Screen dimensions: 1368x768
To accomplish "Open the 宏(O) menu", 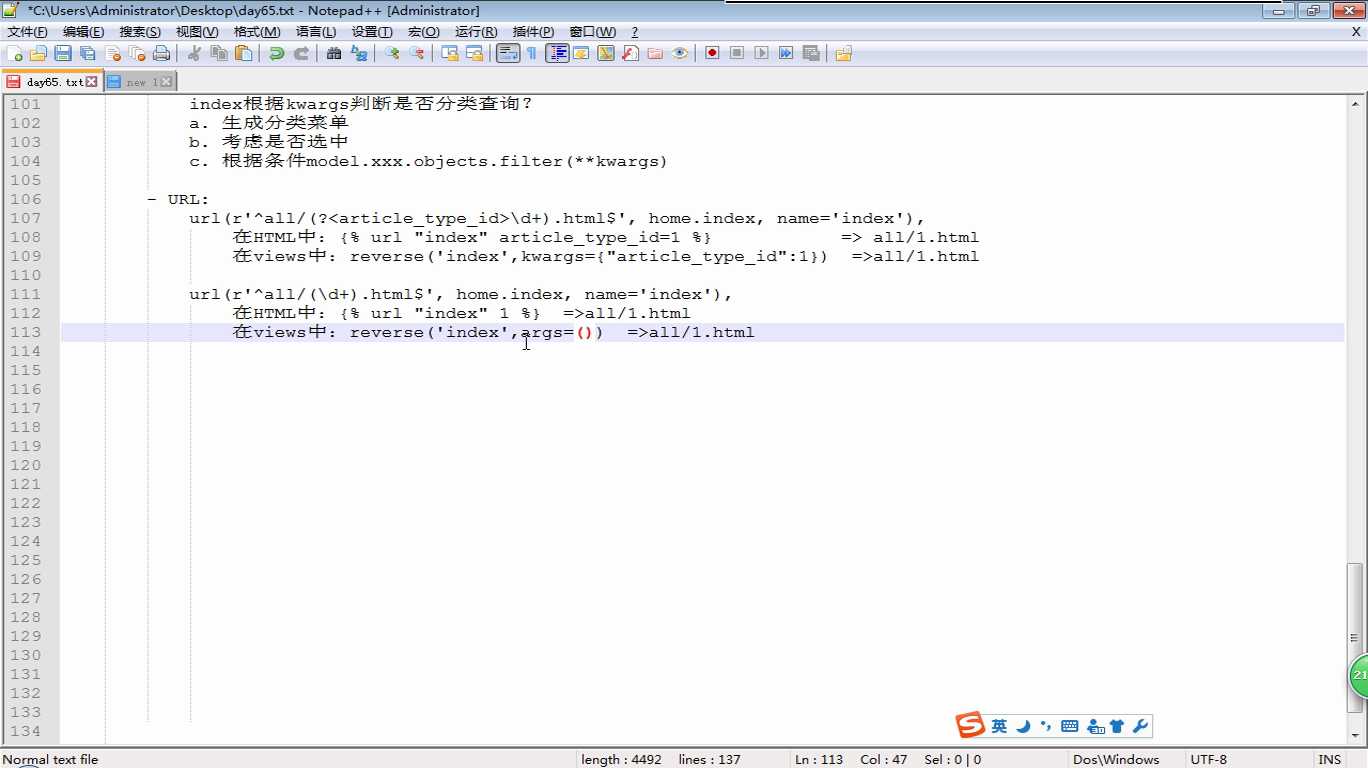I will (424, 32).
